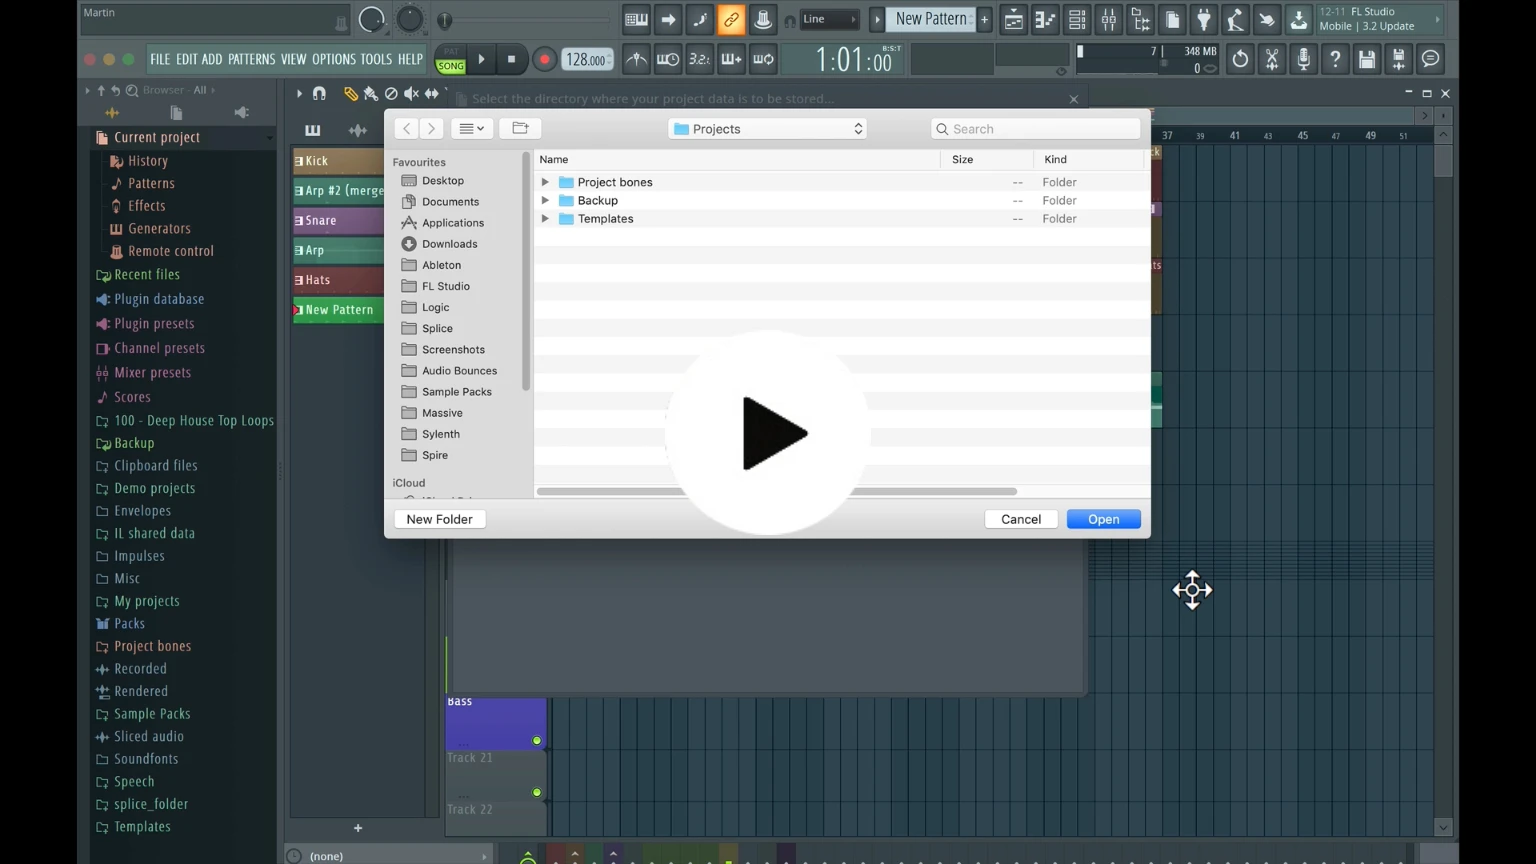Open the PATTERNS menu
The image size is (1536, 864).
click(251, 59)
